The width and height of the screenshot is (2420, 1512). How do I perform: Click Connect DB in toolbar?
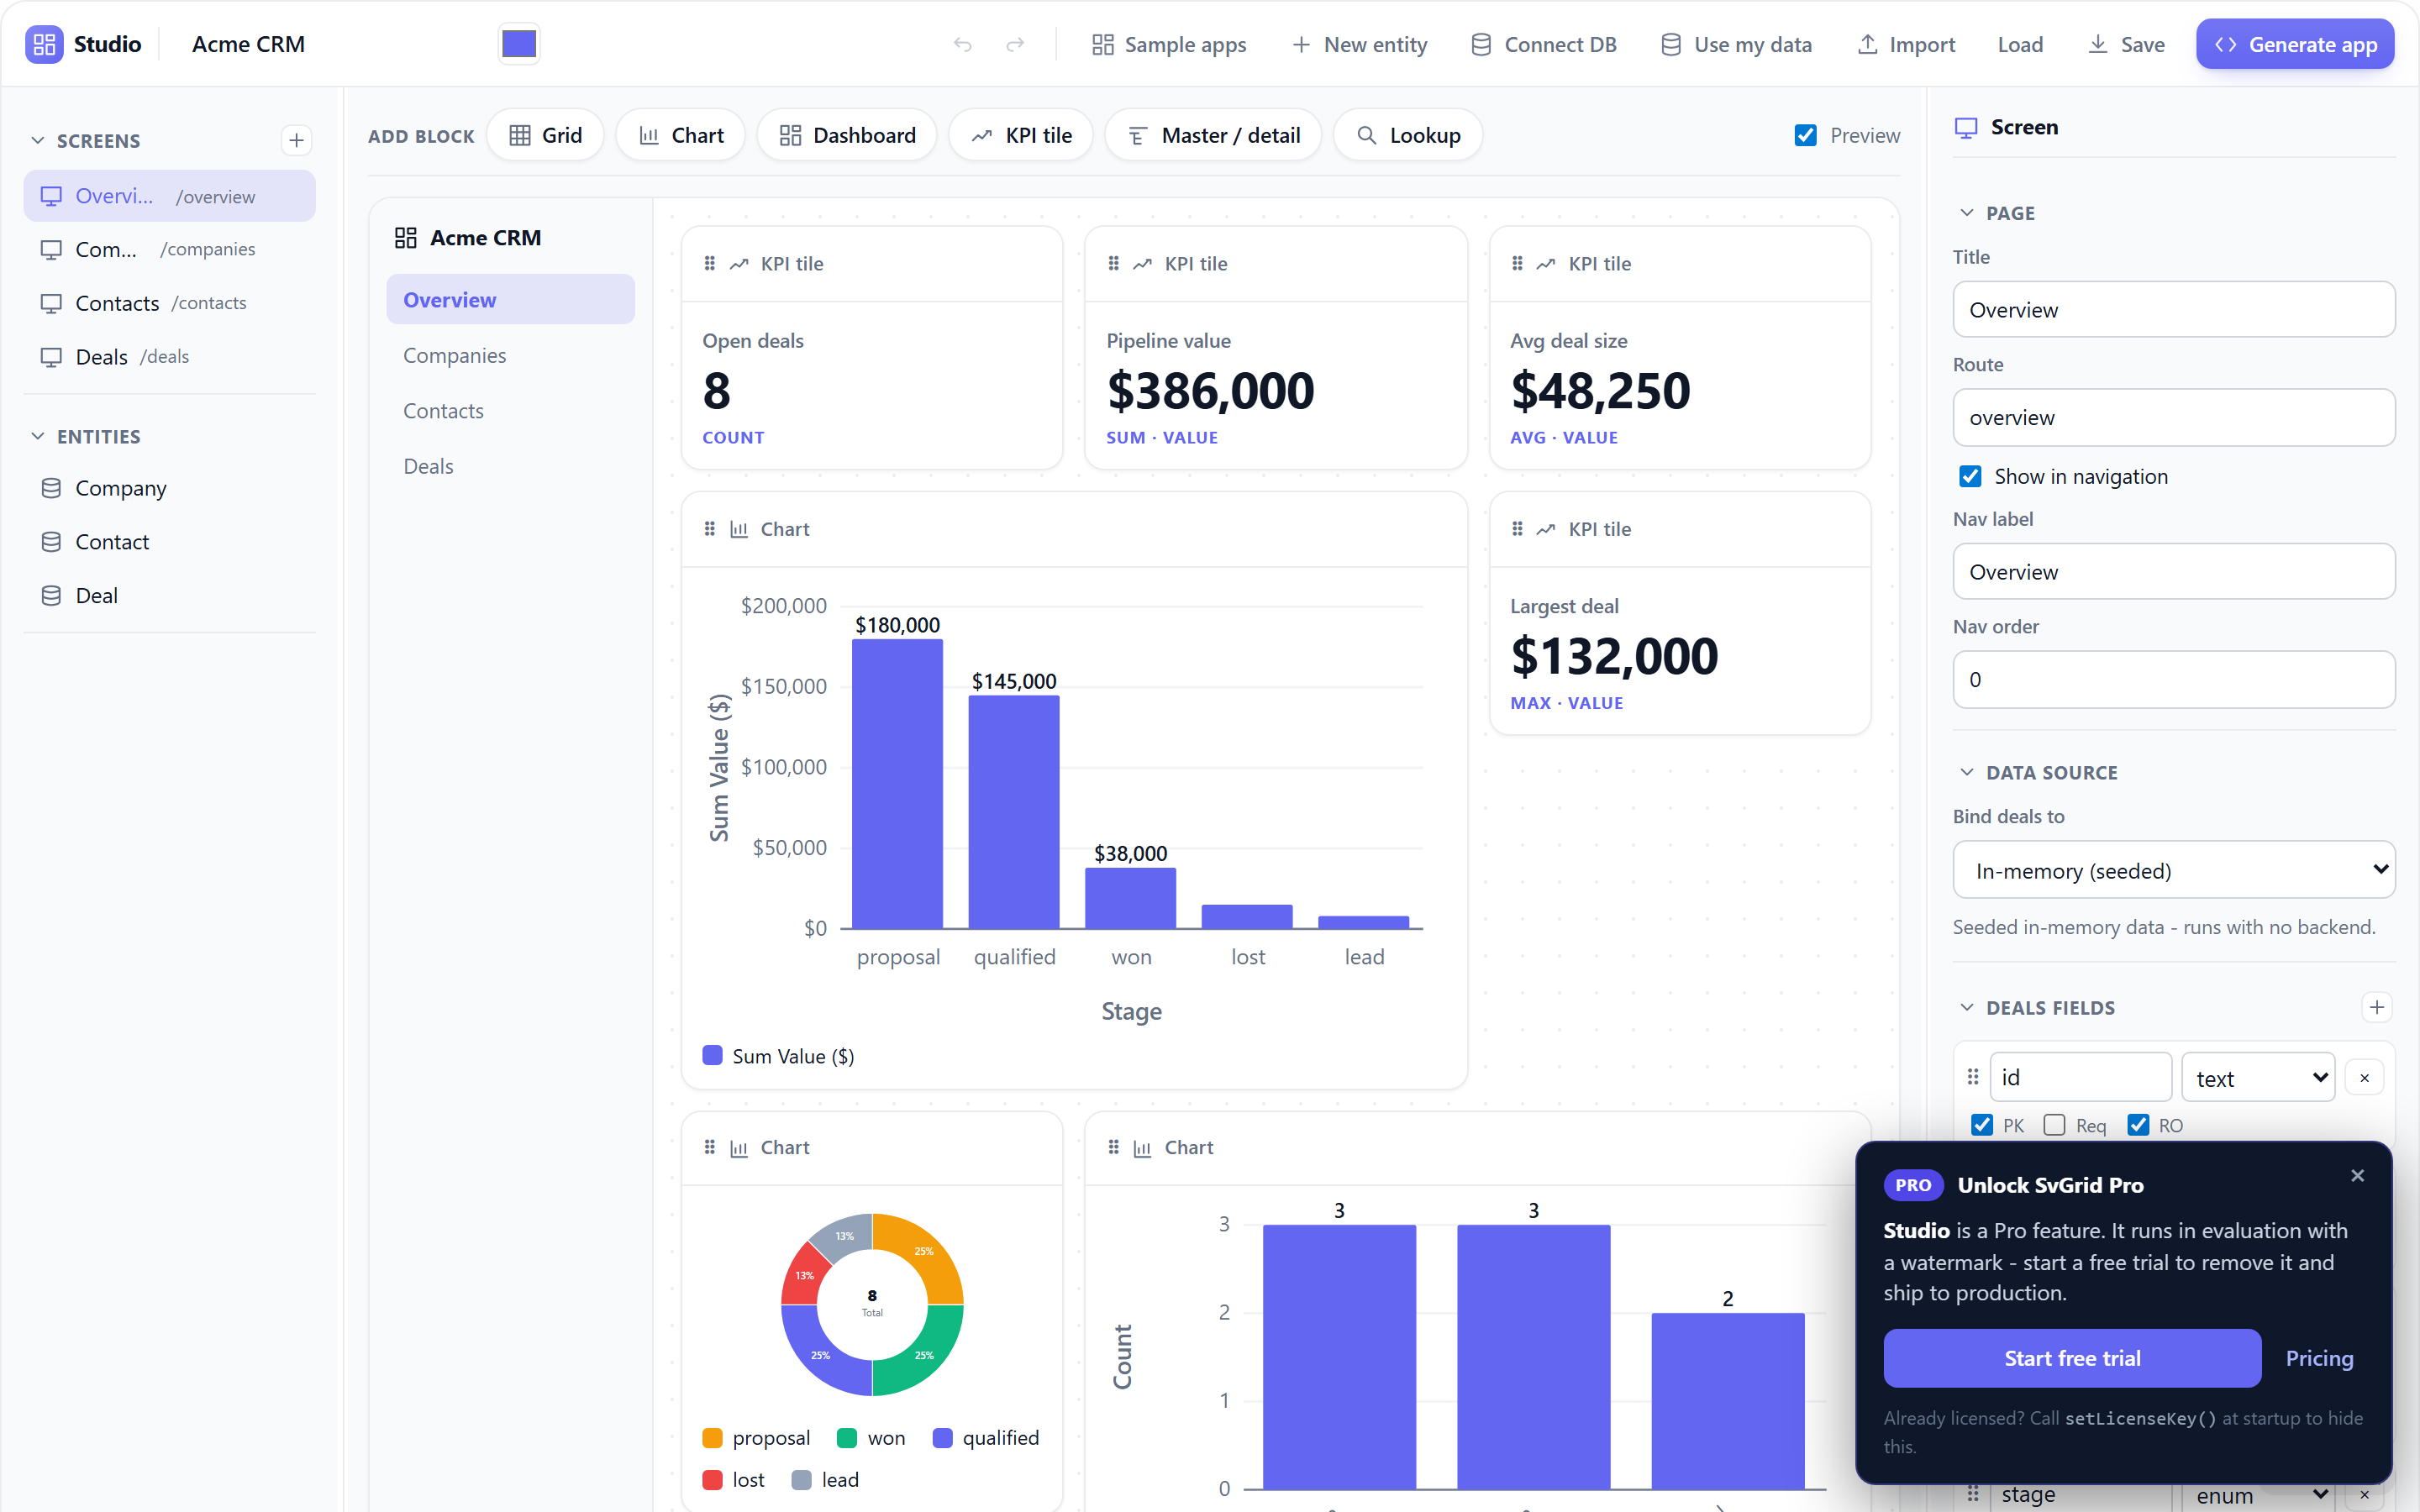1544,44
